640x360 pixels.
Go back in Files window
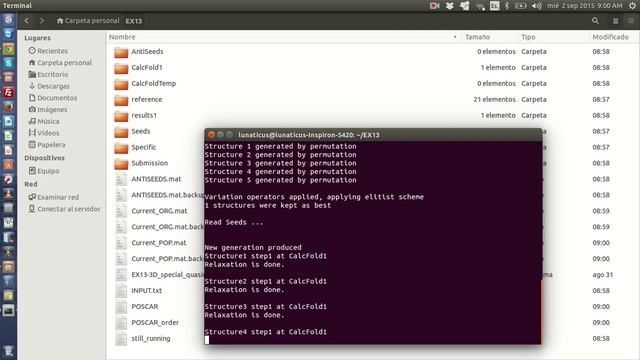[27, 20]
